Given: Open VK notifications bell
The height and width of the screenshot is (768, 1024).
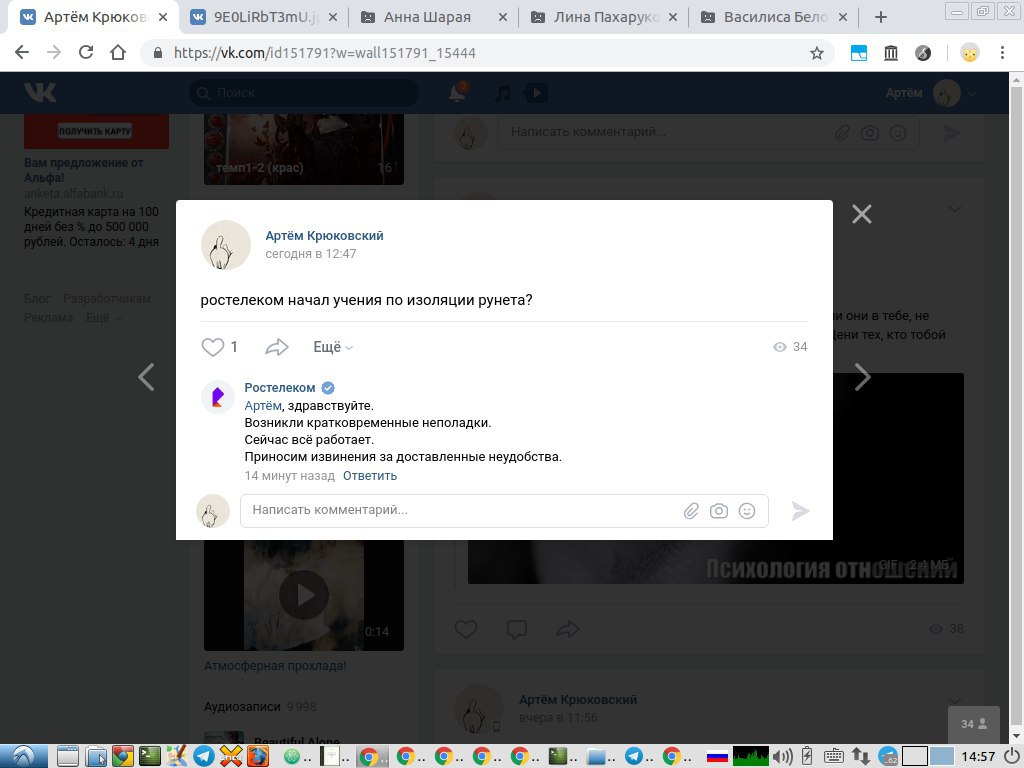Looking at the screenshot, I should 457,93.
